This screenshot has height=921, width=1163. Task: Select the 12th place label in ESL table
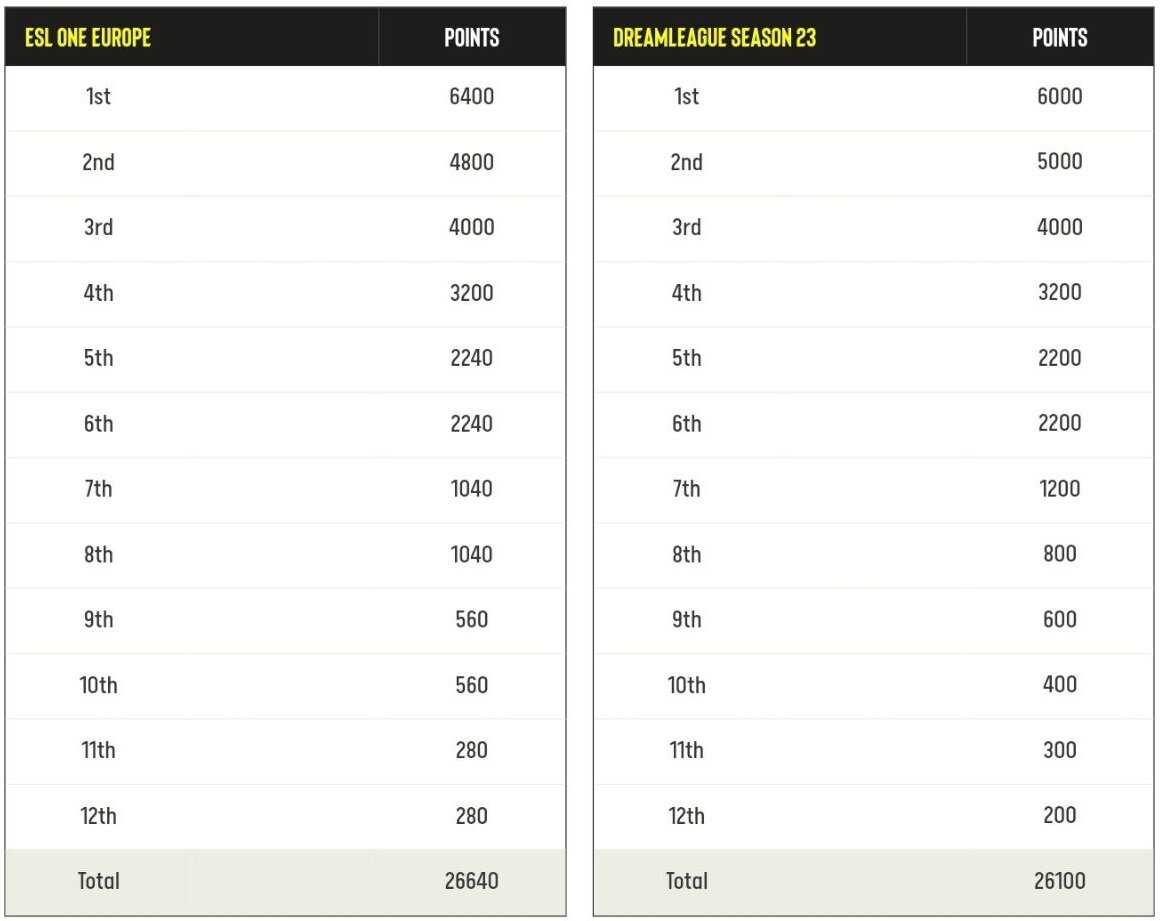coord(99,816)
